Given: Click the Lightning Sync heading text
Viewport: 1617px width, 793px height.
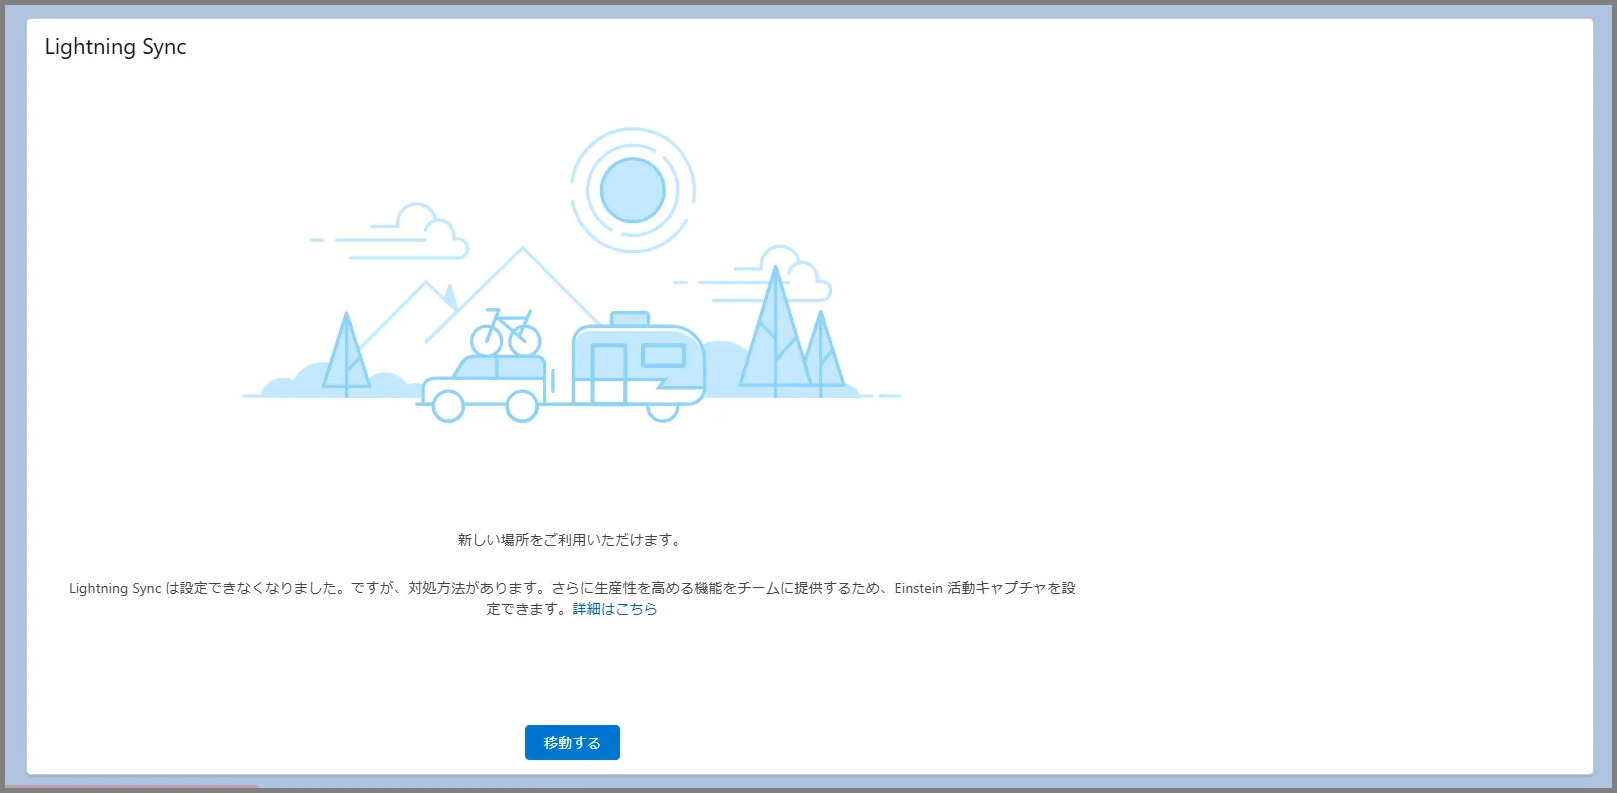Looking at the screenshot, I should 115,47.
